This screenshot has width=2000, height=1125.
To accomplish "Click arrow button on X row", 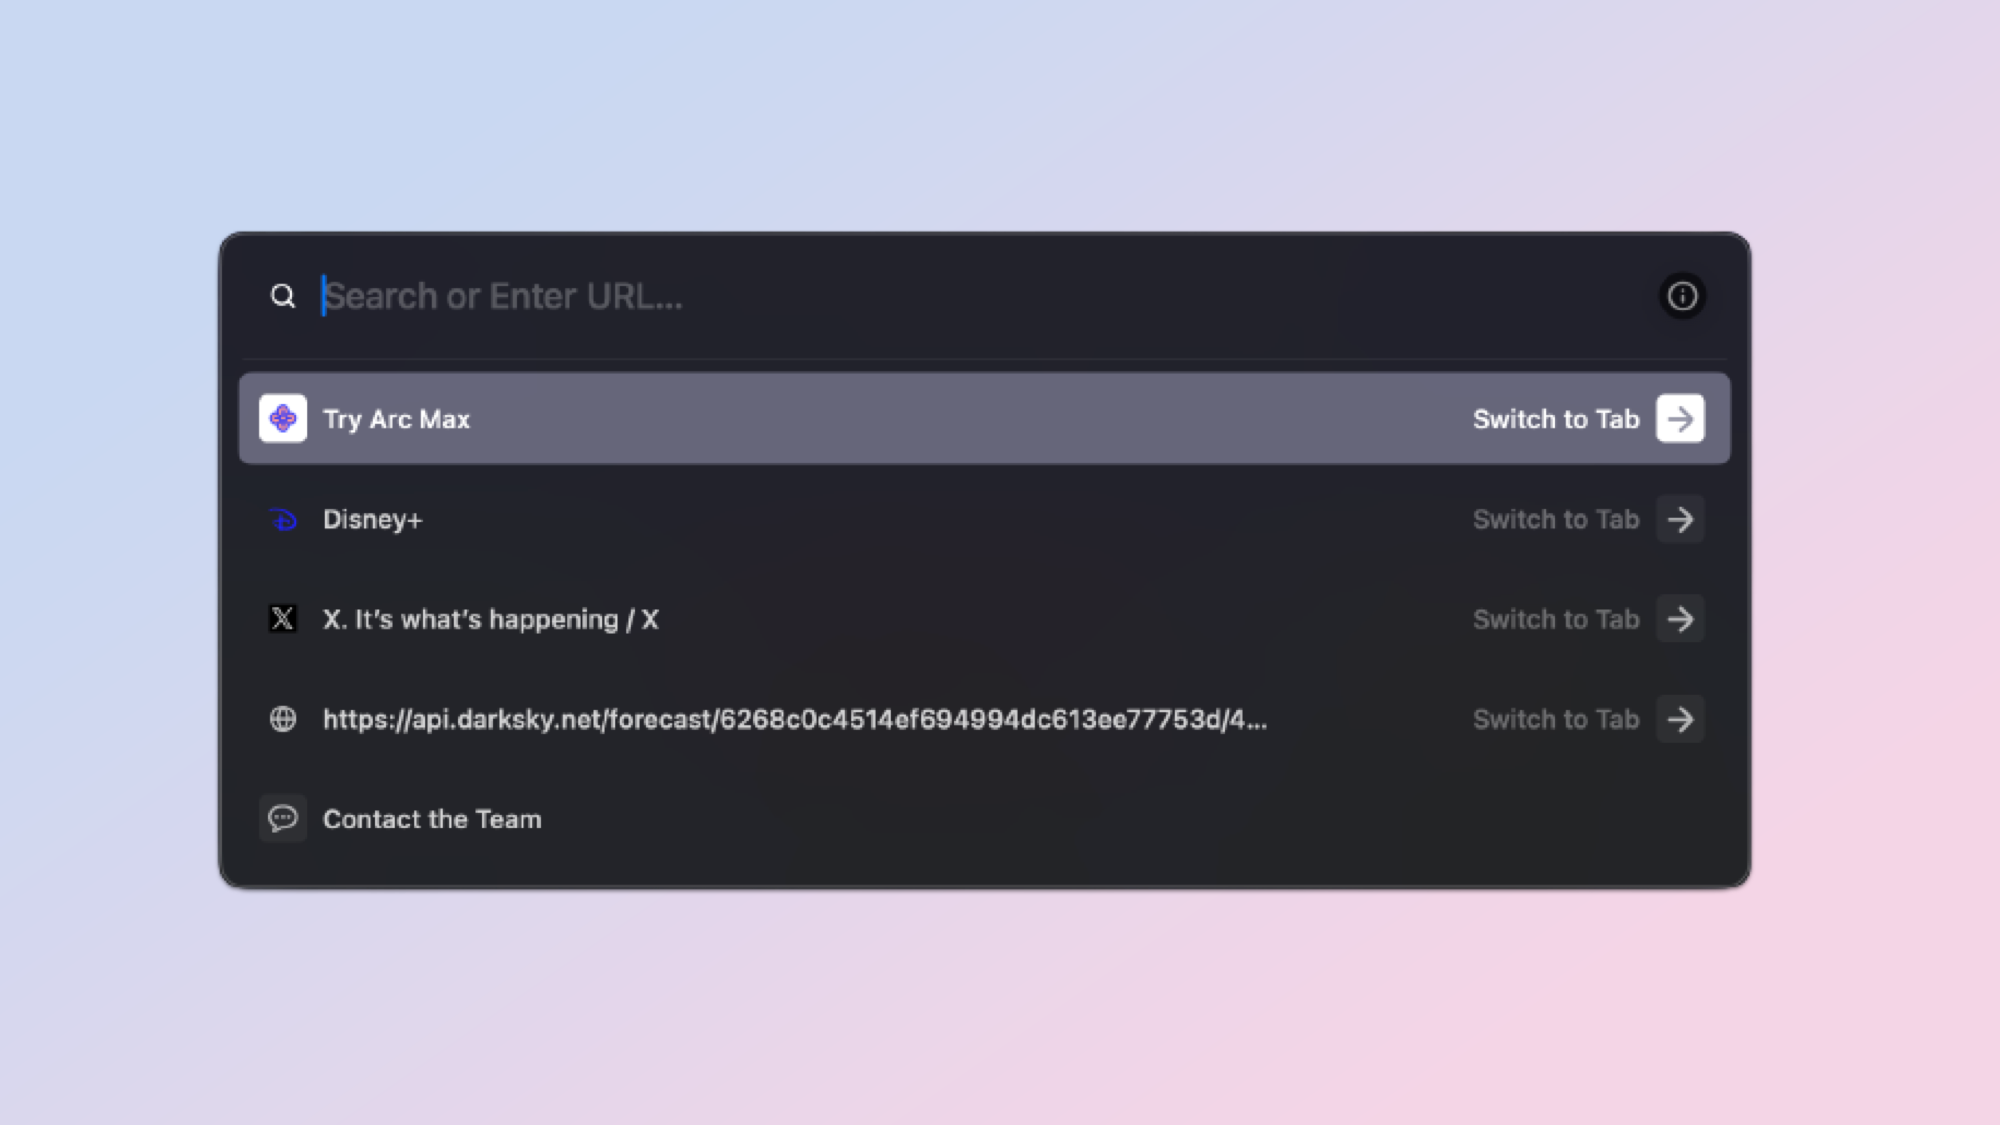I will pyautogui.click(x=1680, y=619).
